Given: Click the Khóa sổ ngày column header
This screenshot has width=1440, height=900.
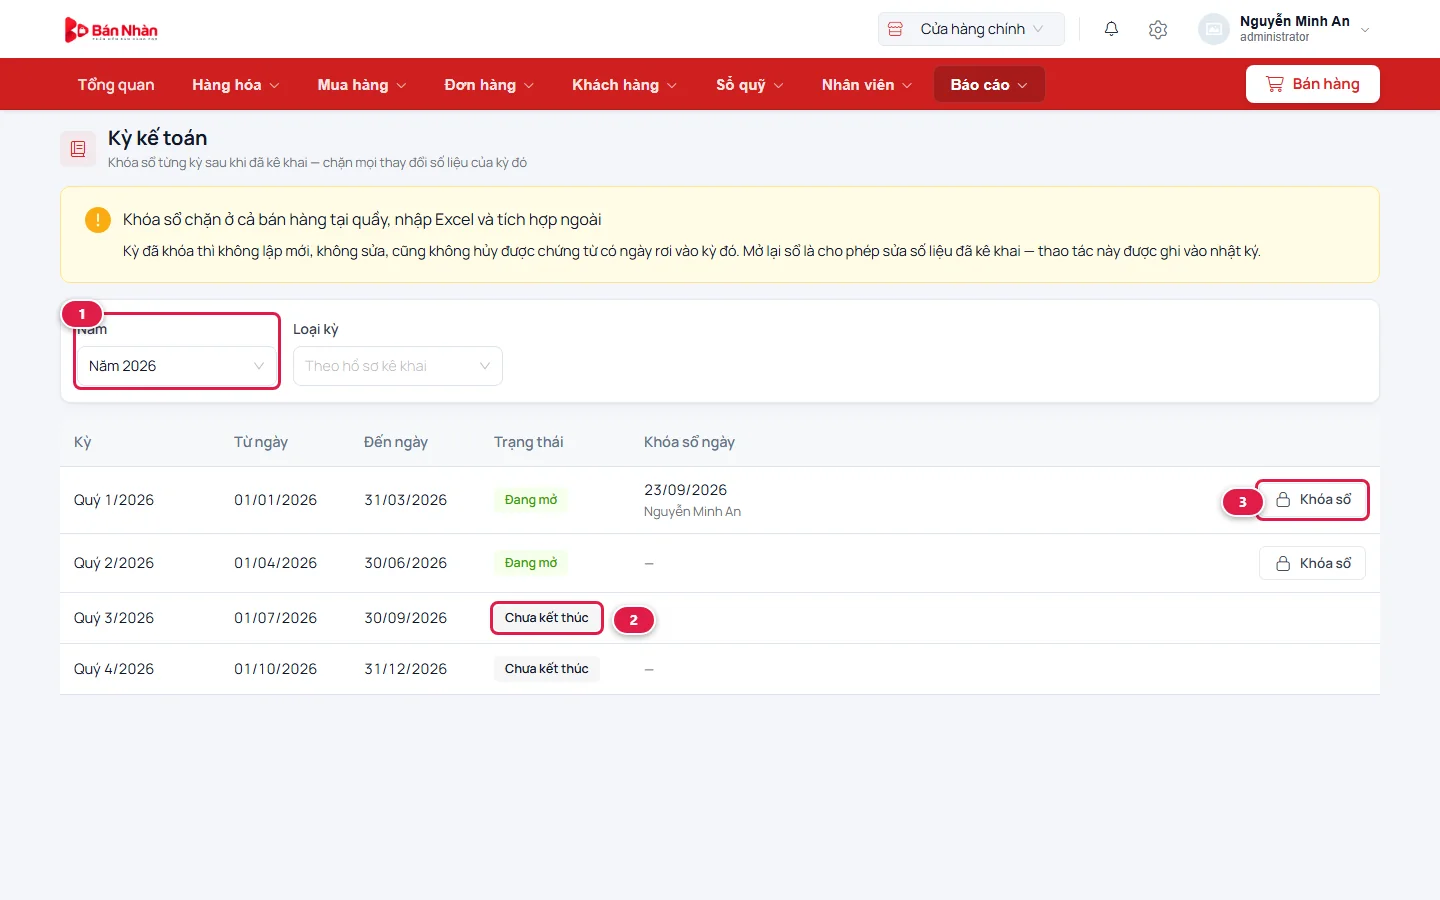Looking at the screenshot, I should coord(689,442).
